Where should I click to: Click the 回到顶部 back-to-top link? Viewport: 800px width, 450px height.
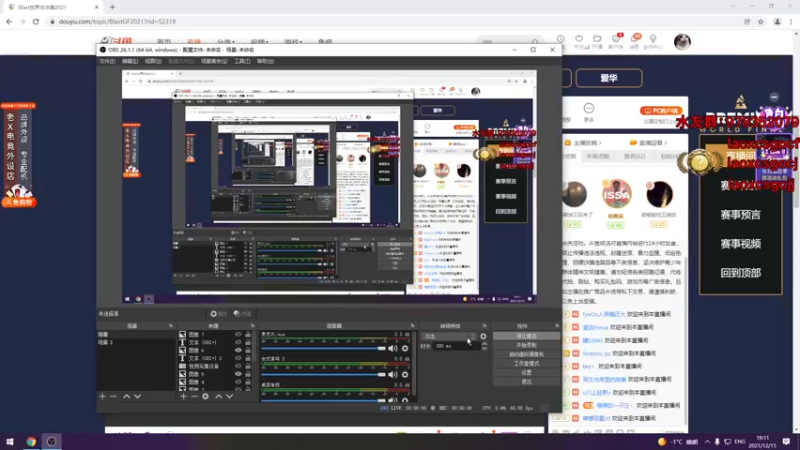click(740, 273)
